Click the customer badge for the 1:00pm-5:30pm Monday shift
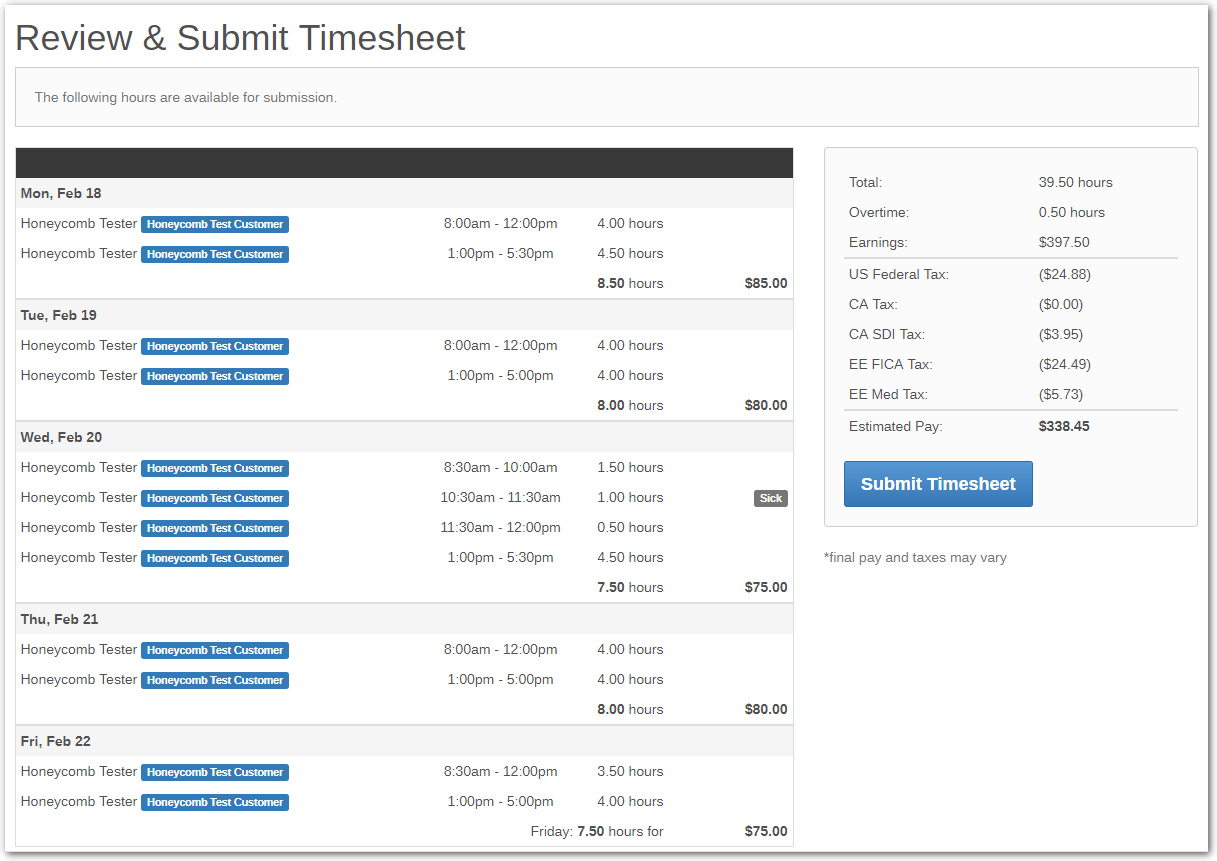Image resolution: width=1217 pixels, height=861 pixels. [x=214, y=254]
